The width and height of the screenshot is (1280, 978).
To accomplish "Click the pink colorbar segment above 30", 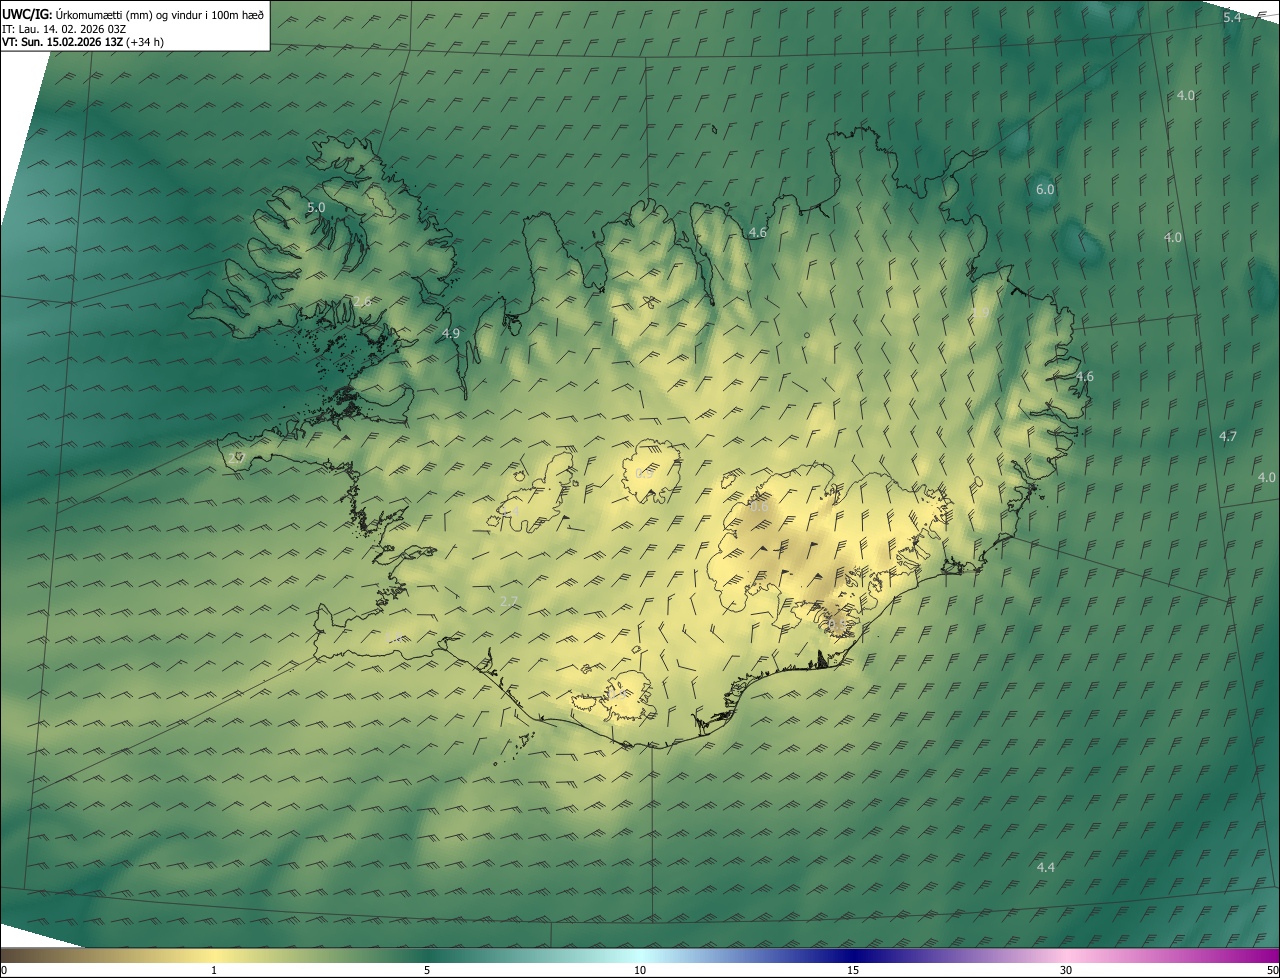I will [x=1066, y=955].
